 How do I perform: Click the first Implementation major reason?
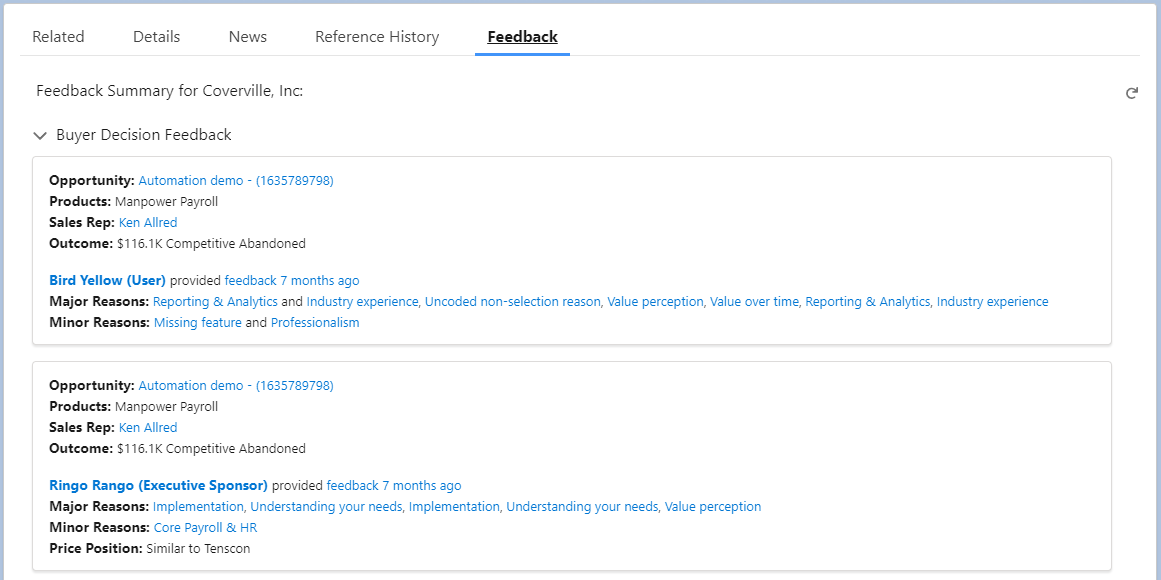click(x=198, y=507)
